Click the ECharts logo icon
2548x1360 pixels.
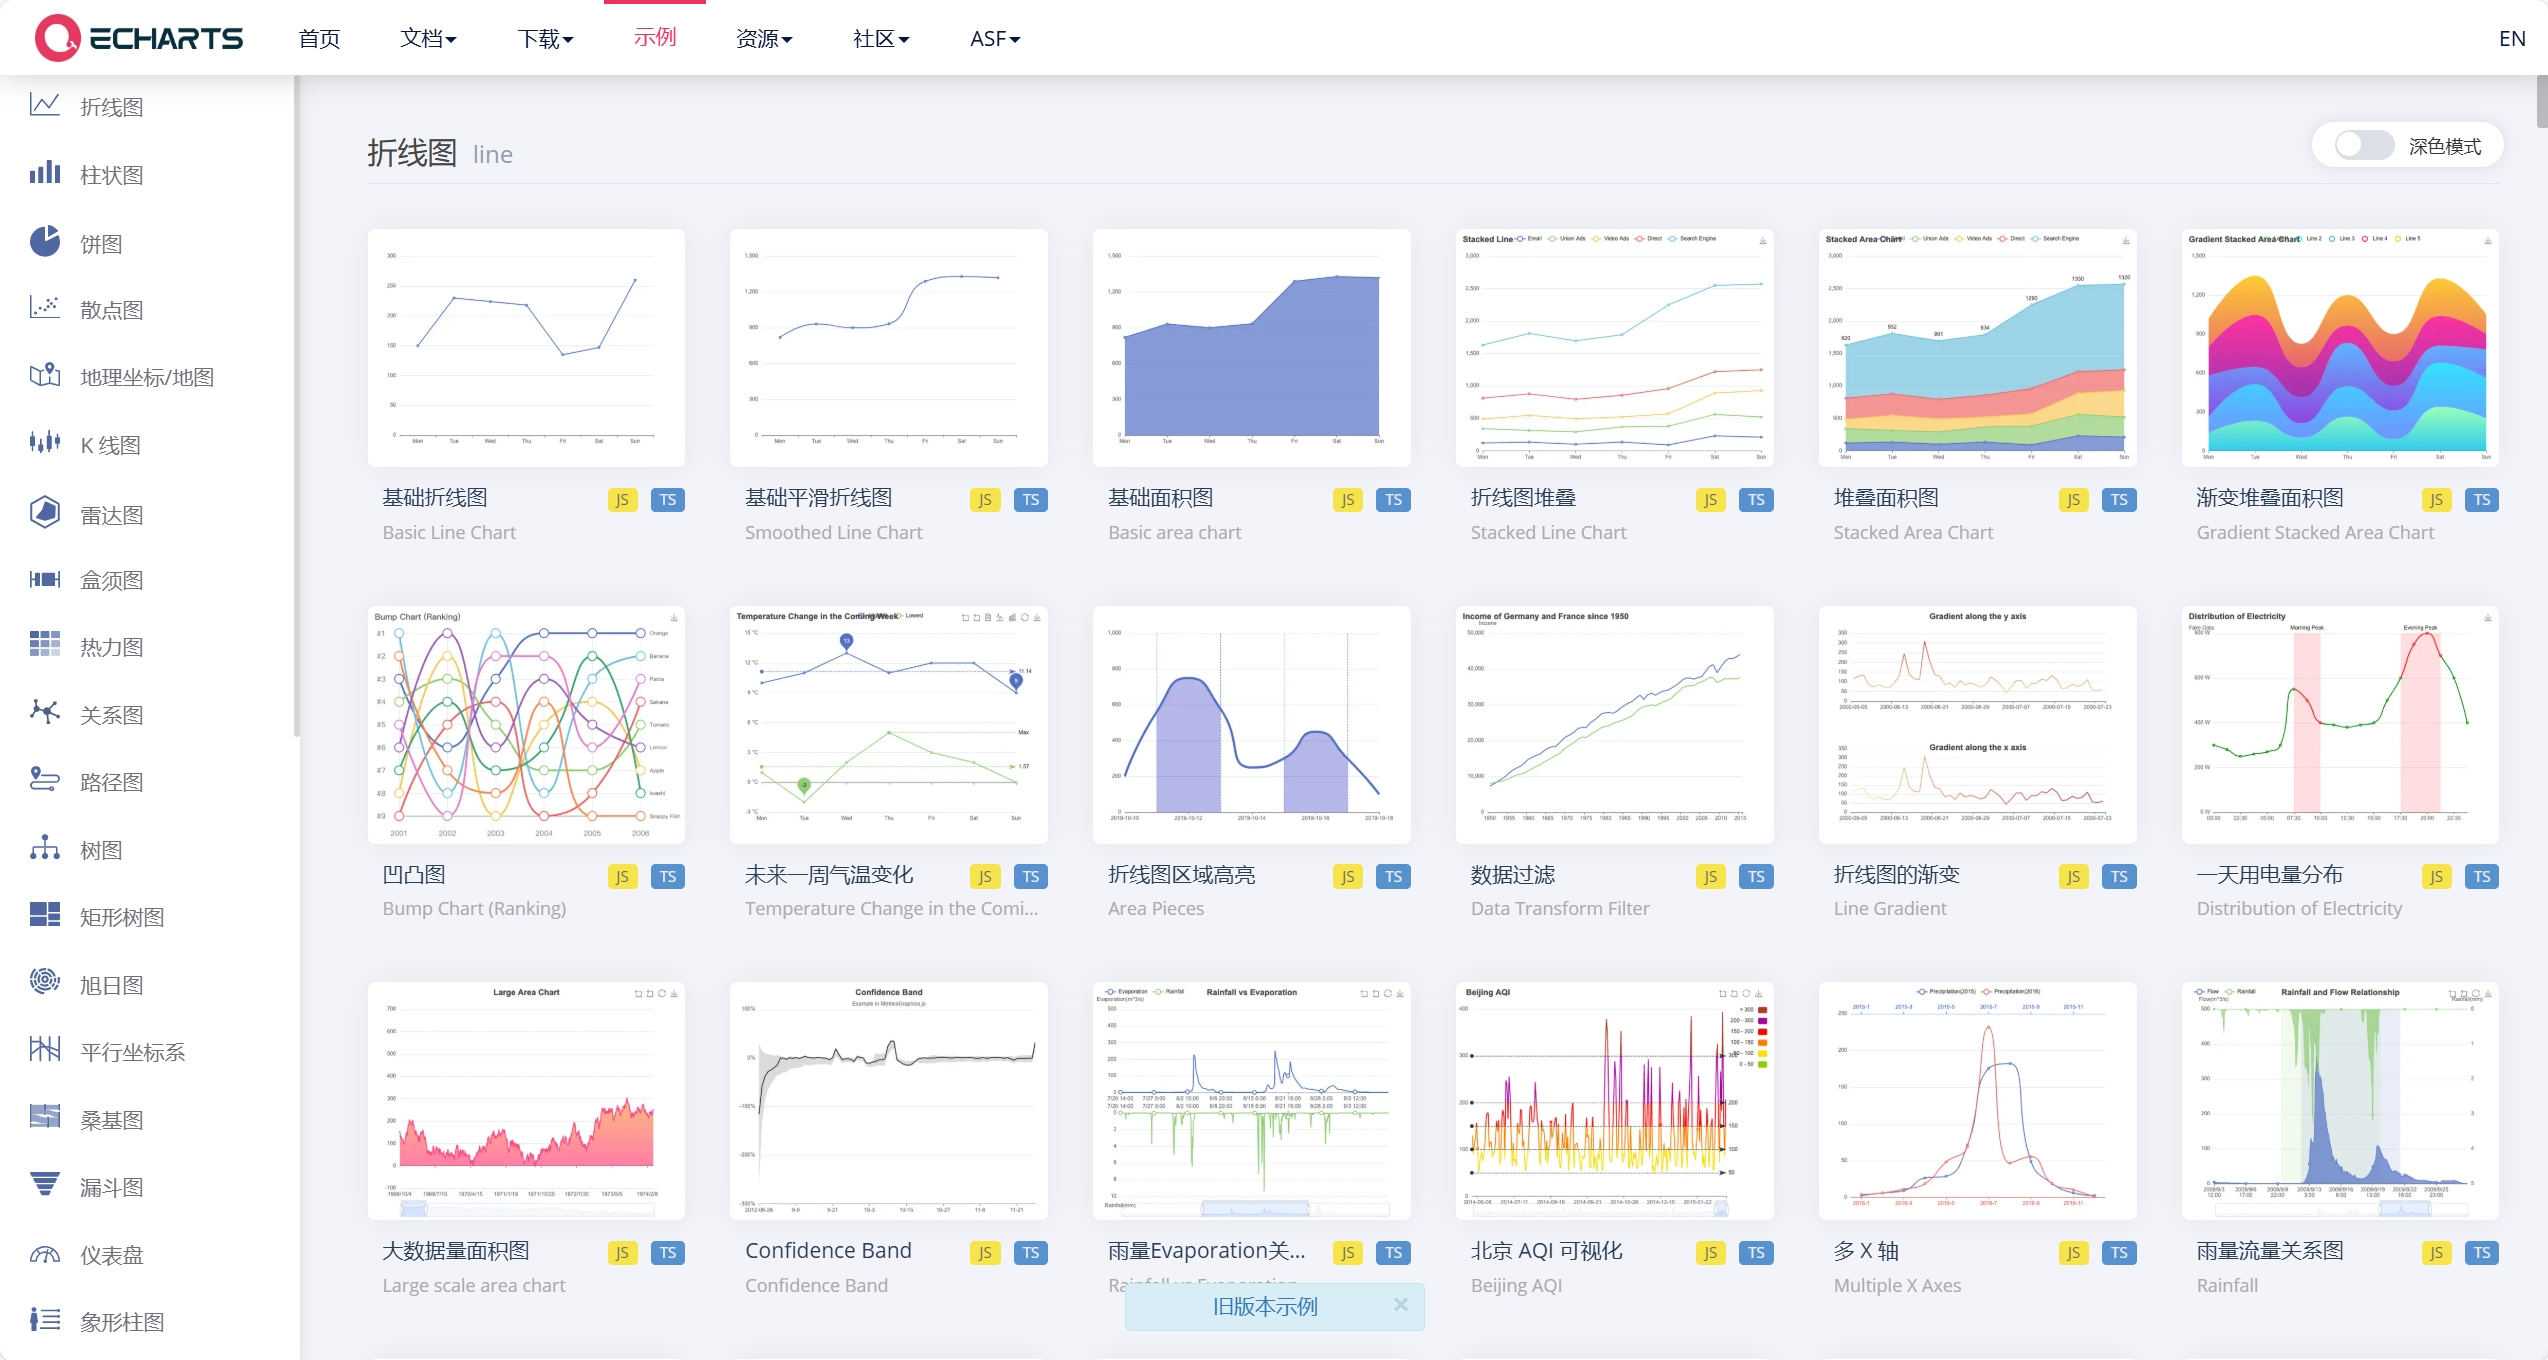pyautogui.click(x=57, y=38)
